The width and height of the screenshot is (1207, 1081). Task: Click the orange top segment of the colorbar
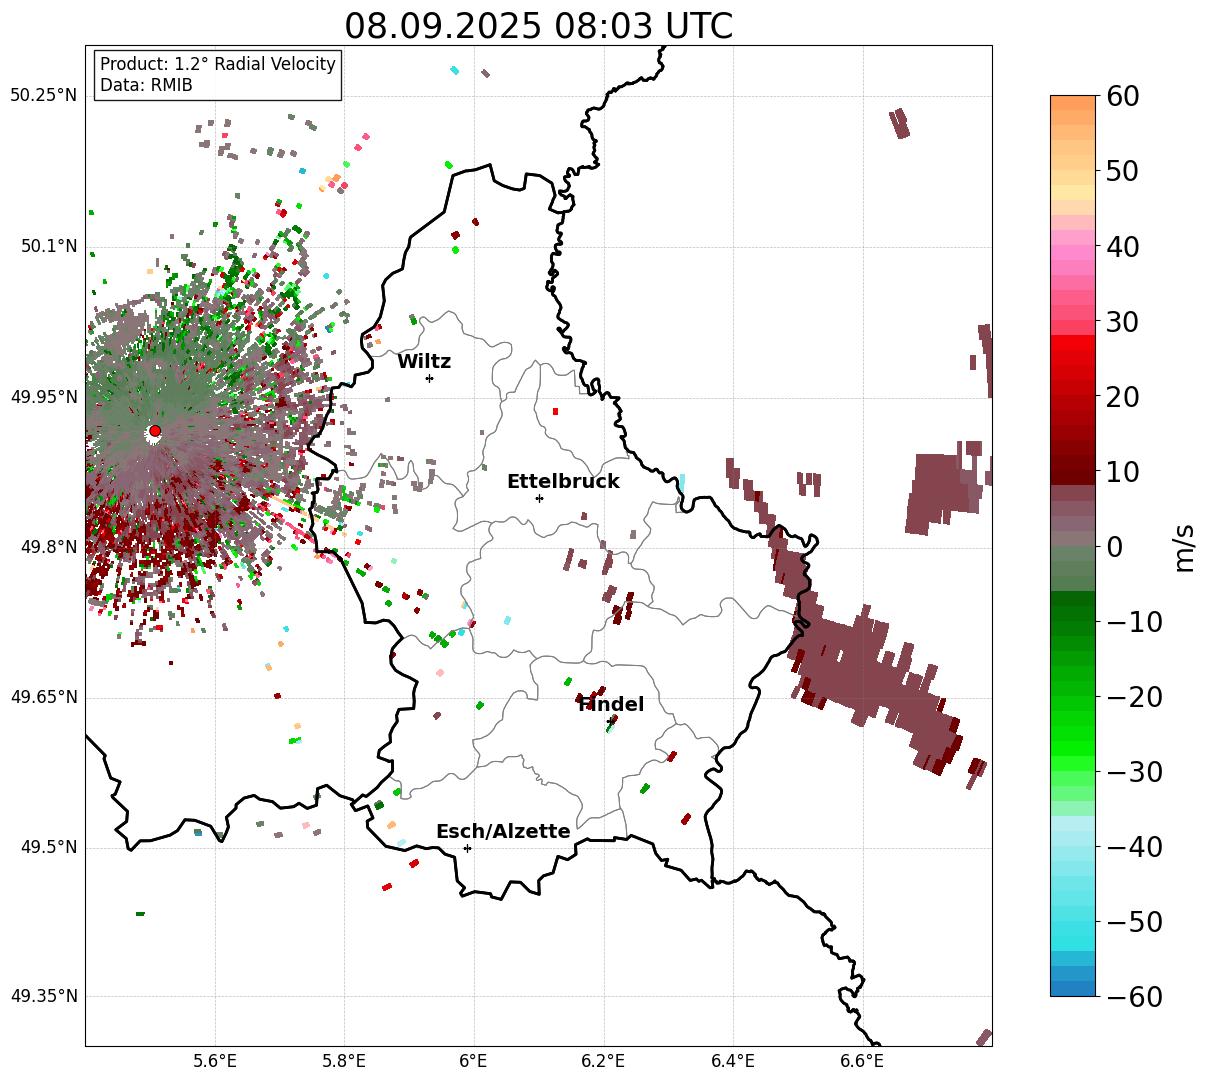coord(1073,103)
